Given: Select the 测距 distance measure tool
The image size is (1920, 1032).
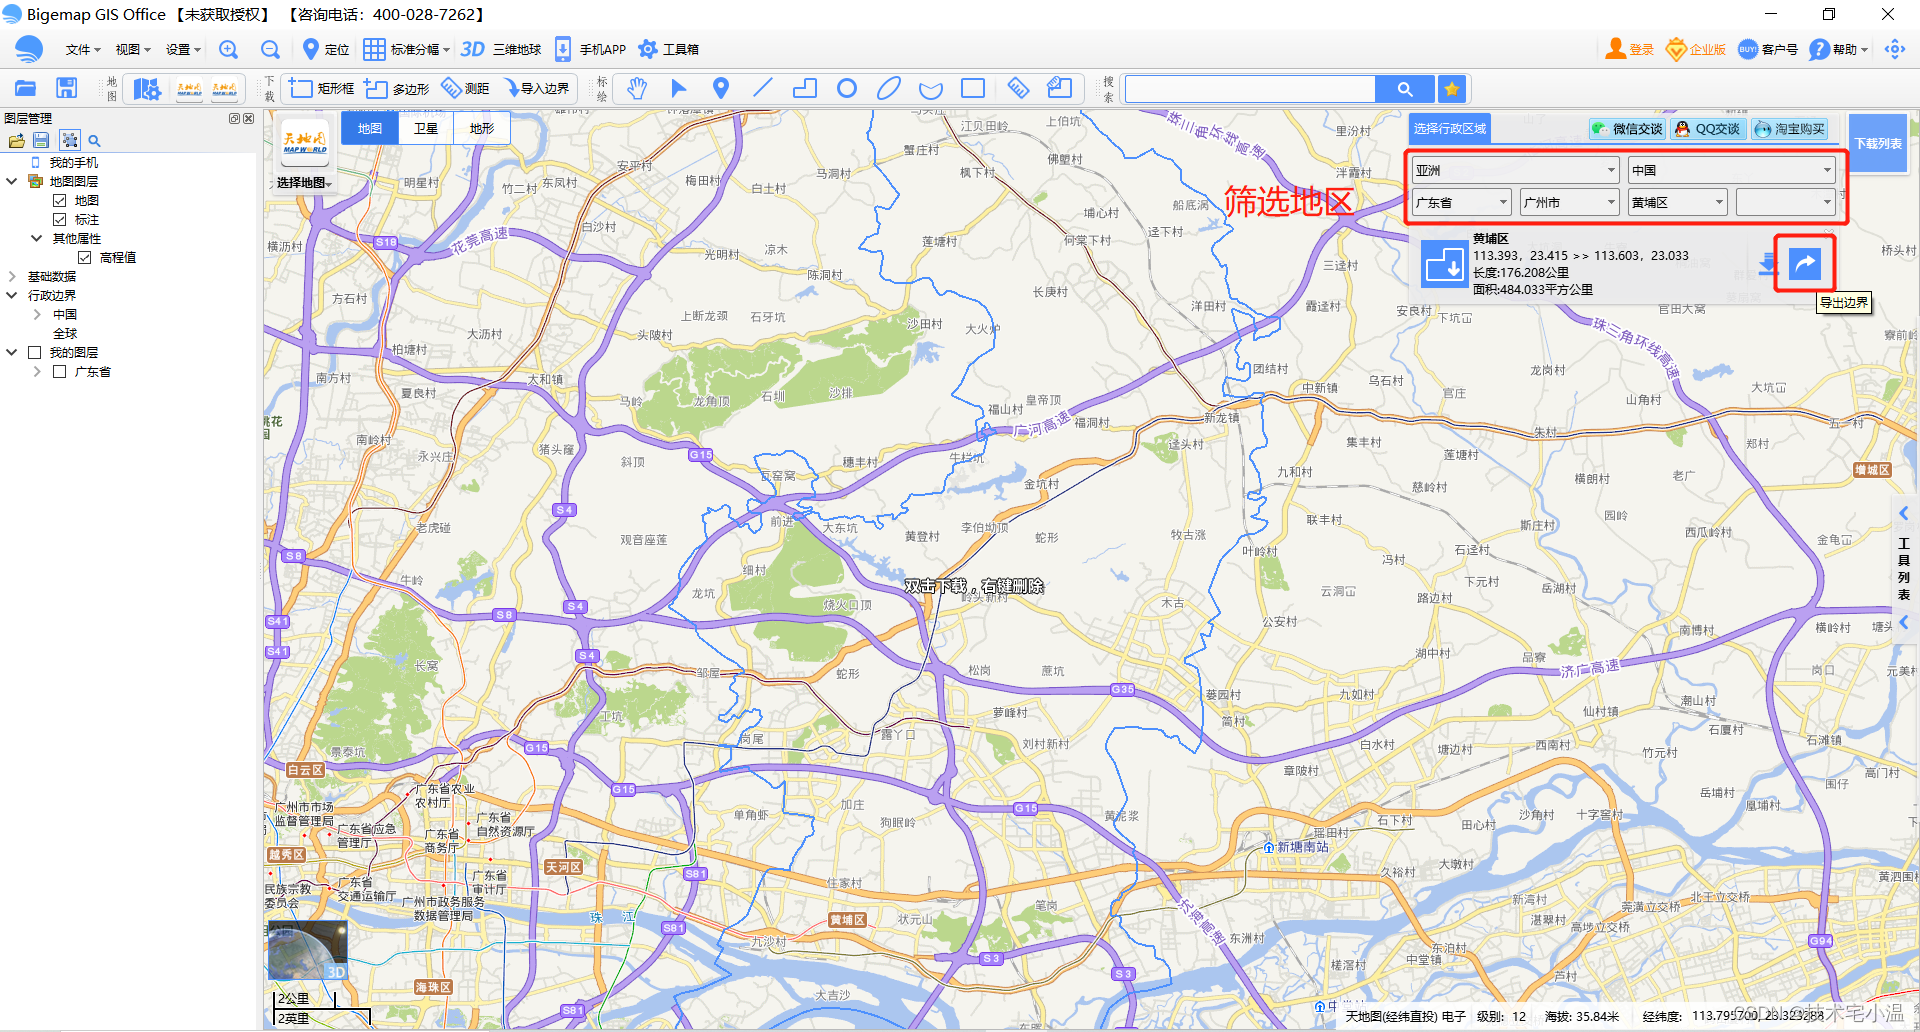Looking at the screenshot, I should click(x=466, y=88).
